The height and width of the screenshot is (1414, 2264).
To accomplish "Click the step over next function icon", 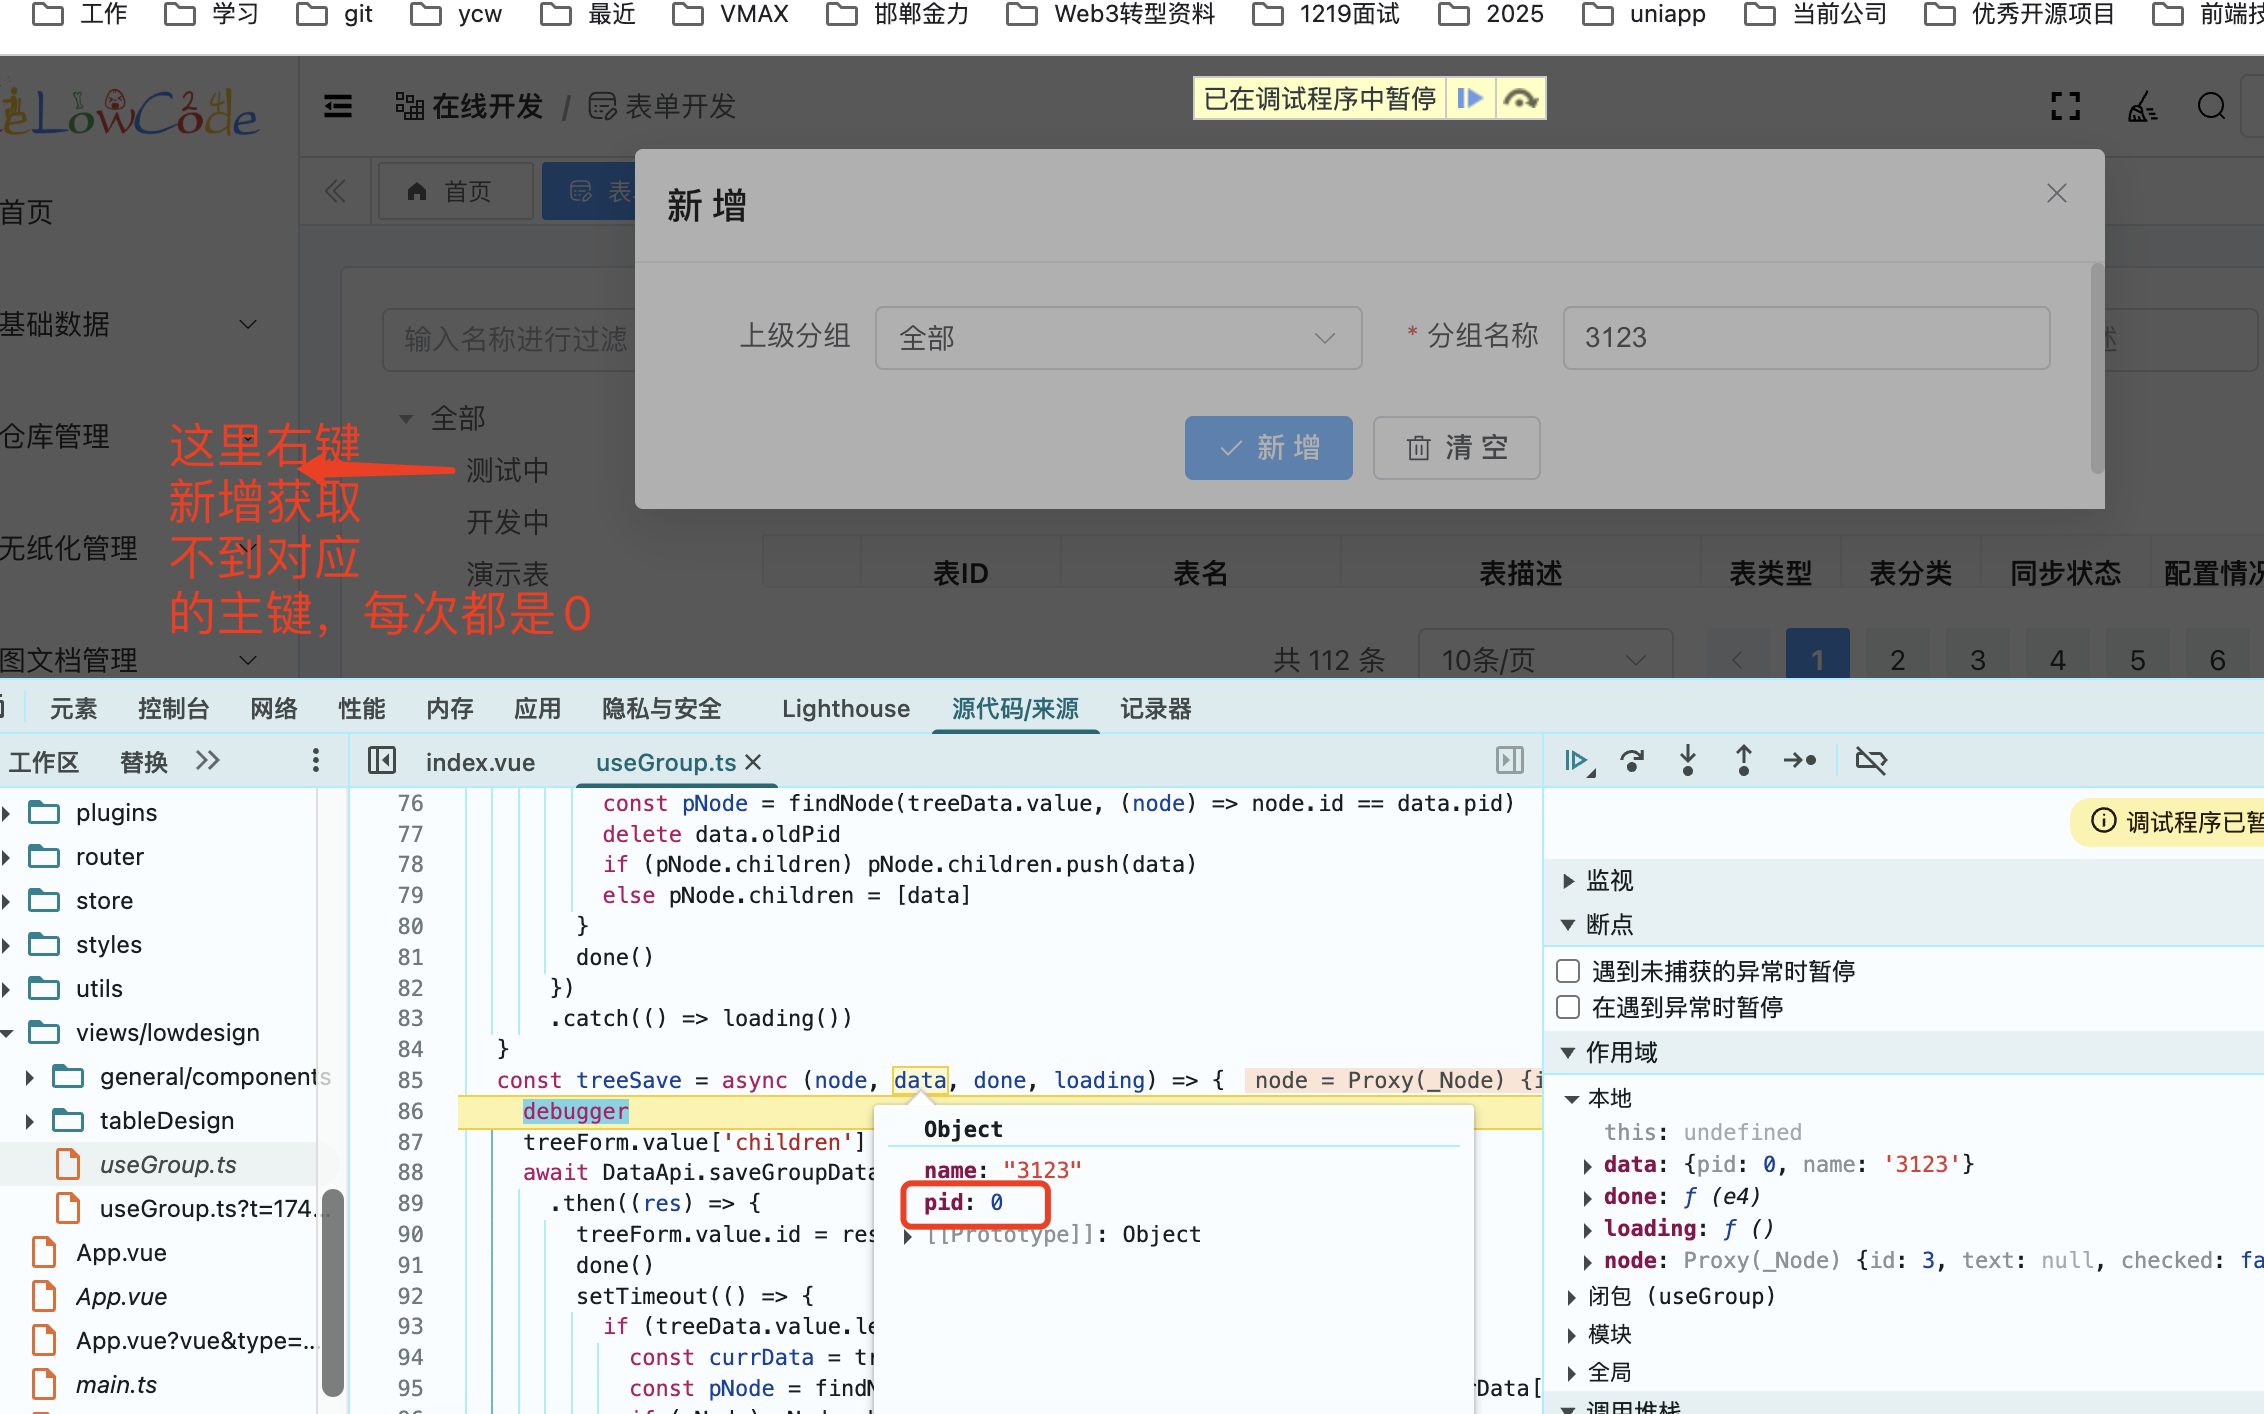I will [x=1632, y=761].
